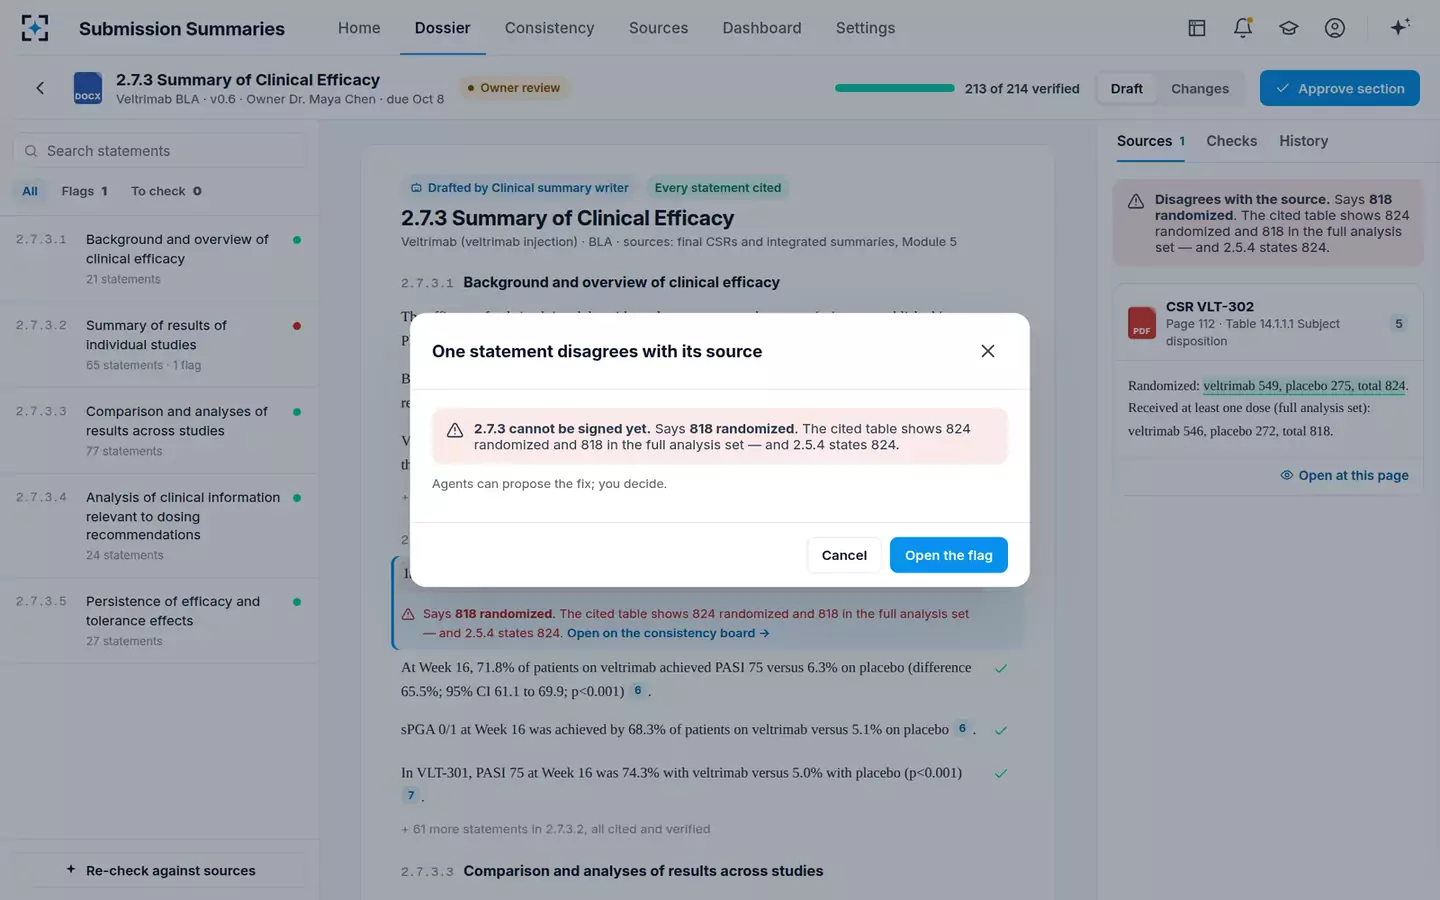Open the layout panel icon in header
Screen dimensions: 1440x900
point(1197,28)
